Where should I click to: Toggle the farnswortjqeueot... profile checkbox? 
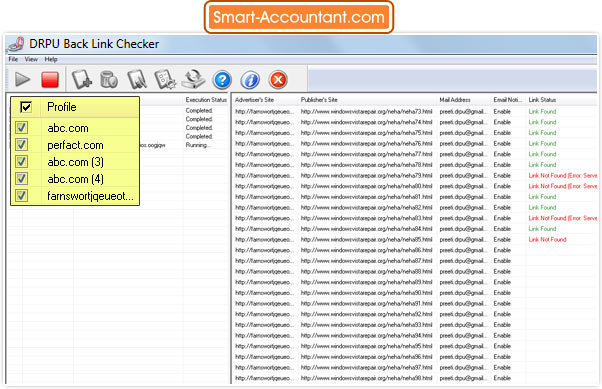pos(22,195)
